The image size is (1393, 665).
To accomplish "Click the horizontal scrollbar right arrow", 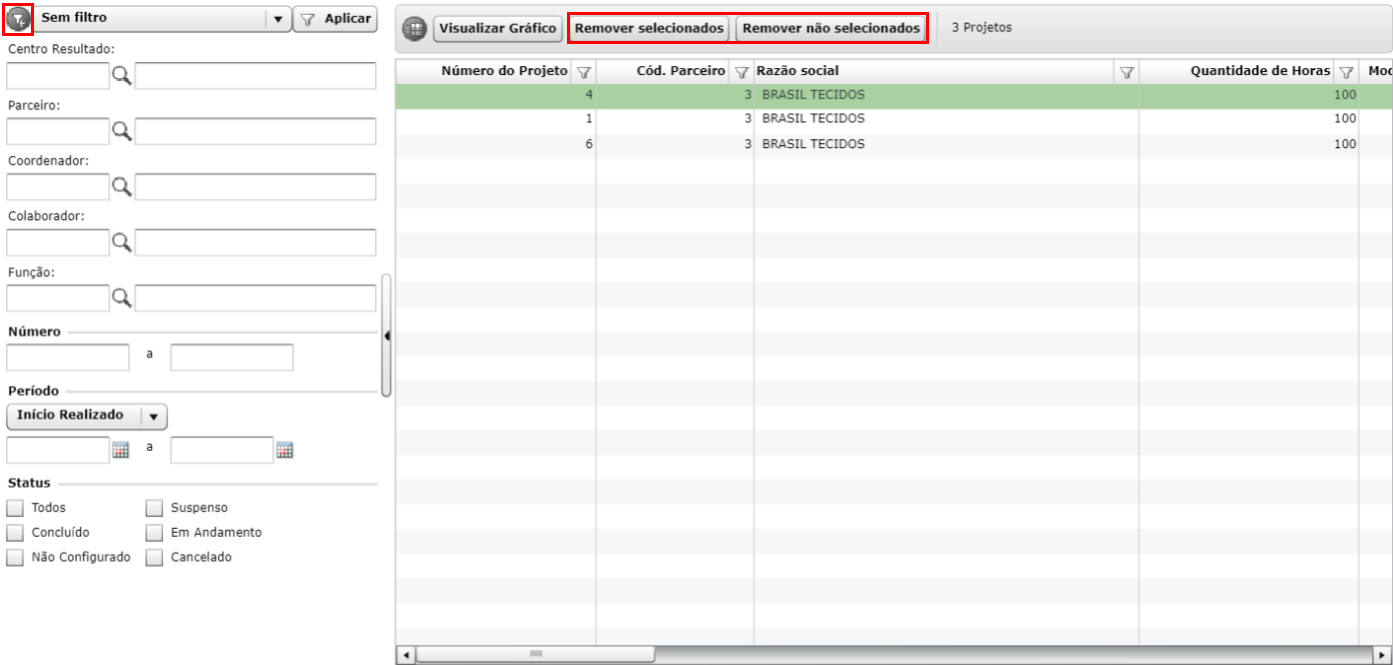I will [1384, 654].
